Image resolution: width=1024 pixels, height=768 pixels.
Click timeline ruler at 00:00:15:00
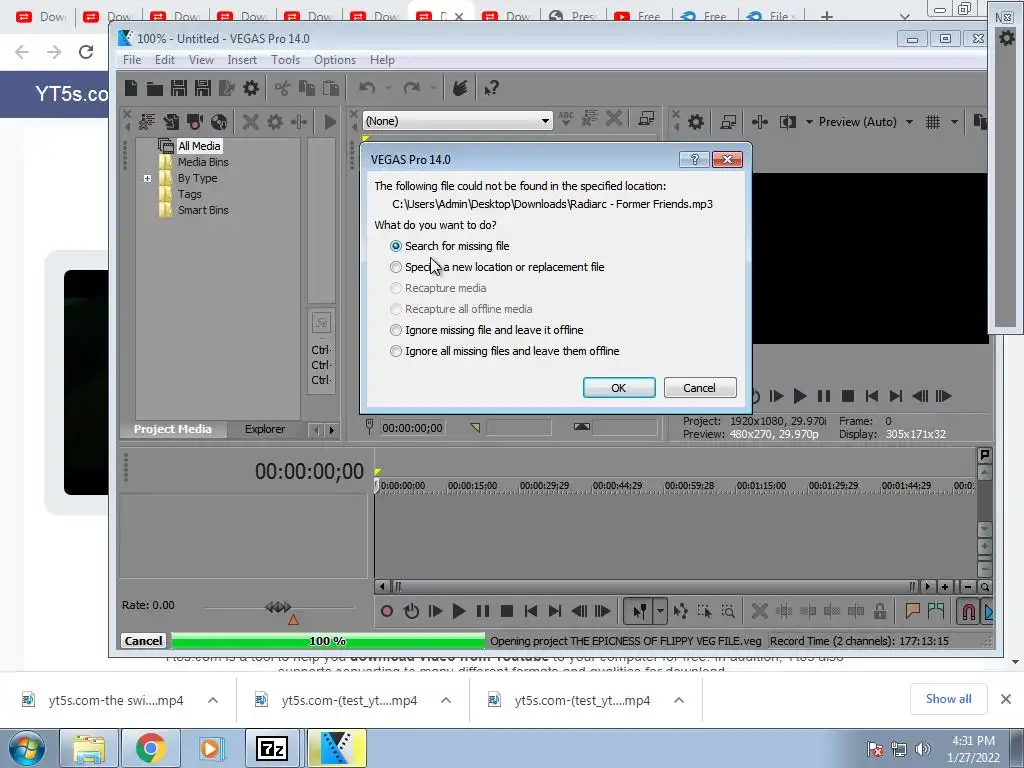pos(472,486)
